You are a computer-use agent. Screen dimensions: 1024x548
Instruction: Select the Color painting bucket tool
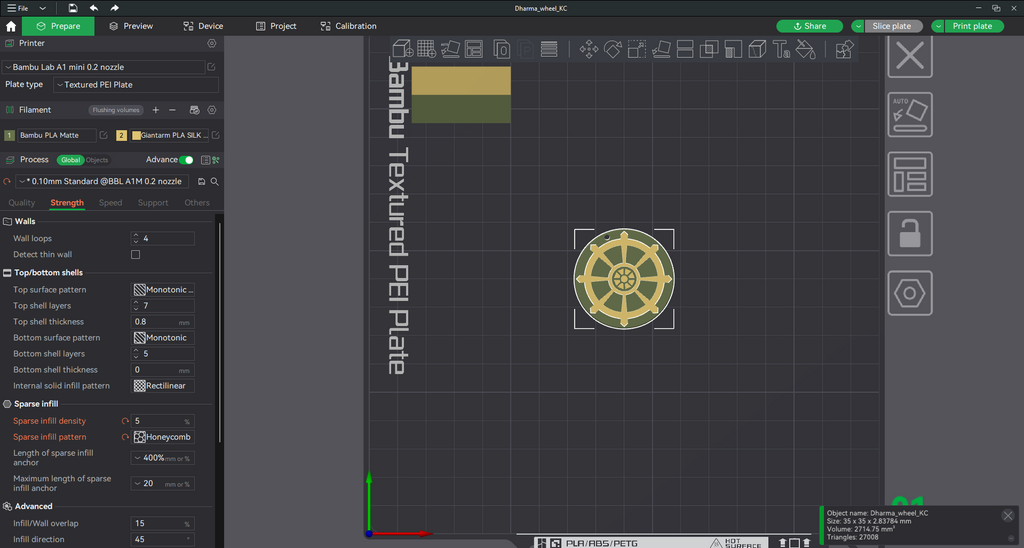(805, 49)
